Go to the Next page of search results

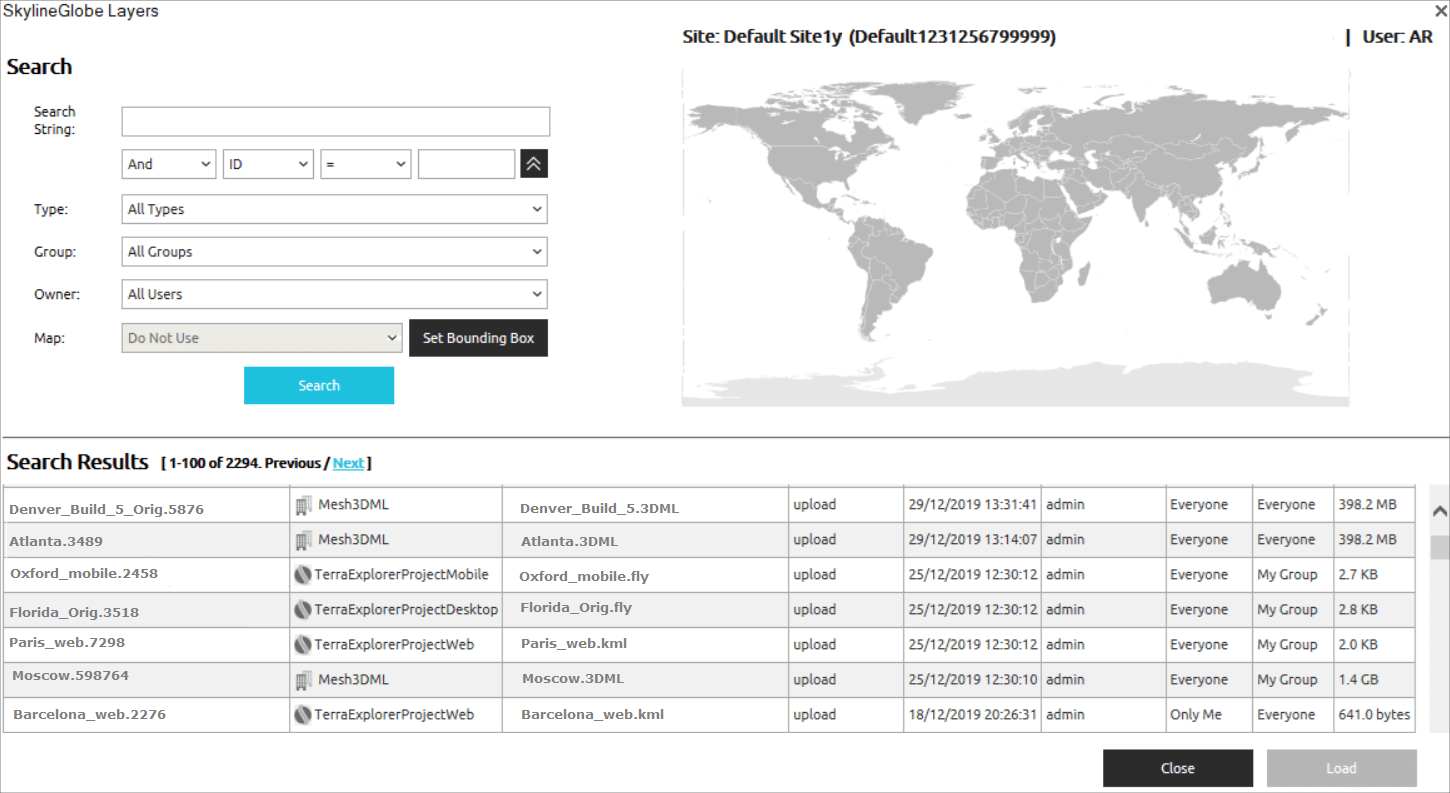(x=349, y=463)
